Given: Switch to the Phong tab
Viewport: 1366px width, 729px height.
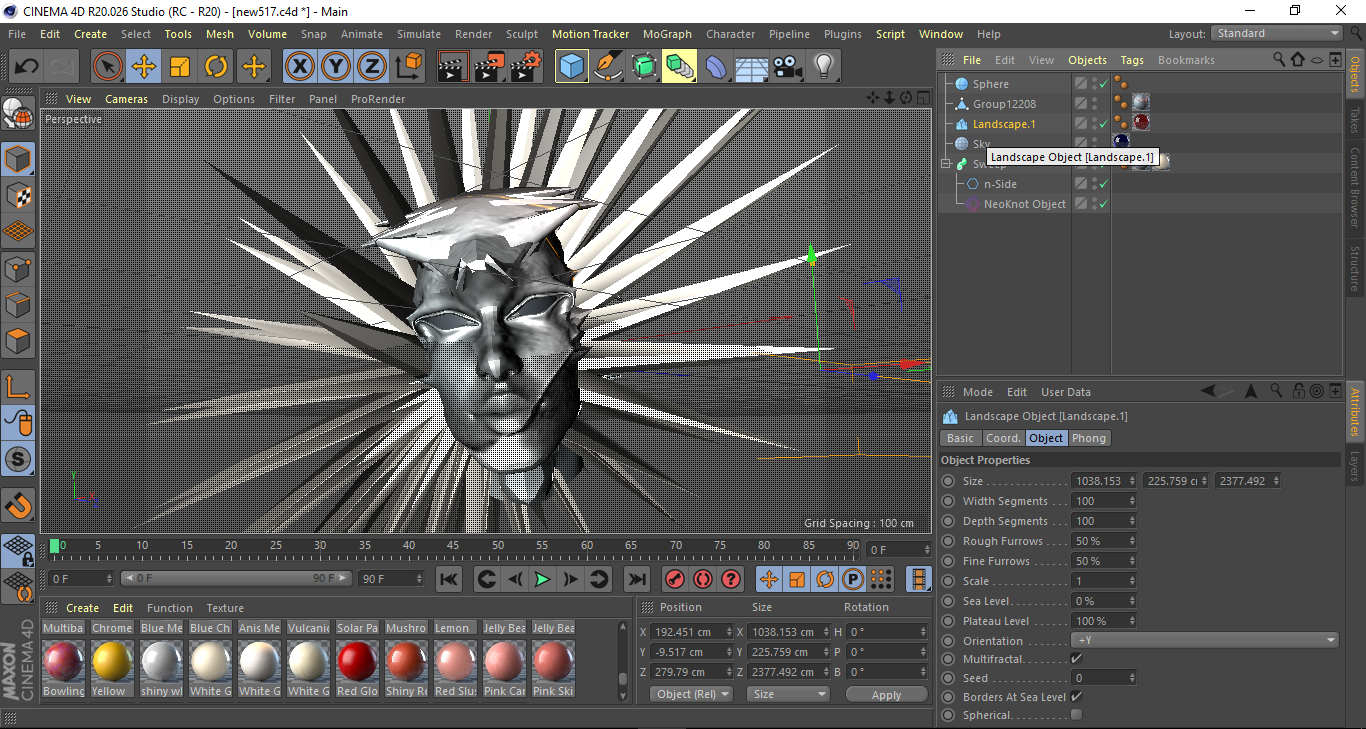Looking at the screenshot, I should point(1089,438).
